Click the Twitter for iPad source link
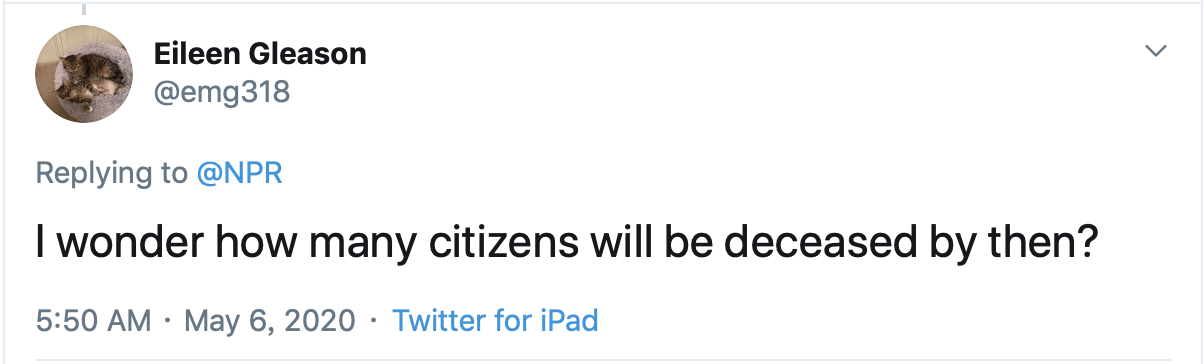This screenshot has width=1204, height=364. click(495, 321)
